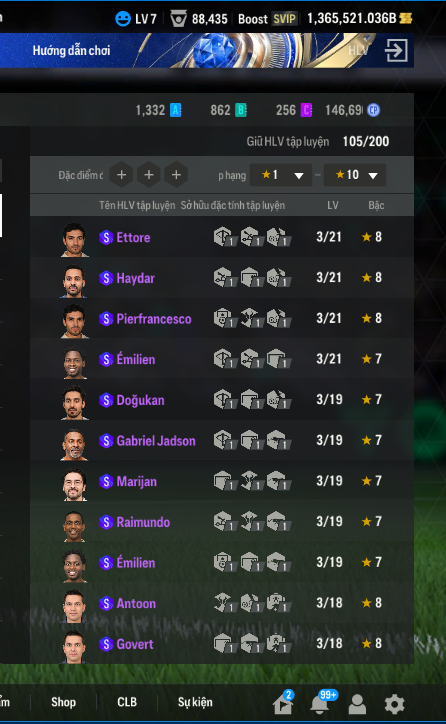Screen dimensions: 446x724
Task: Add first trait filter plus hexagon
Action: (121, 175)
